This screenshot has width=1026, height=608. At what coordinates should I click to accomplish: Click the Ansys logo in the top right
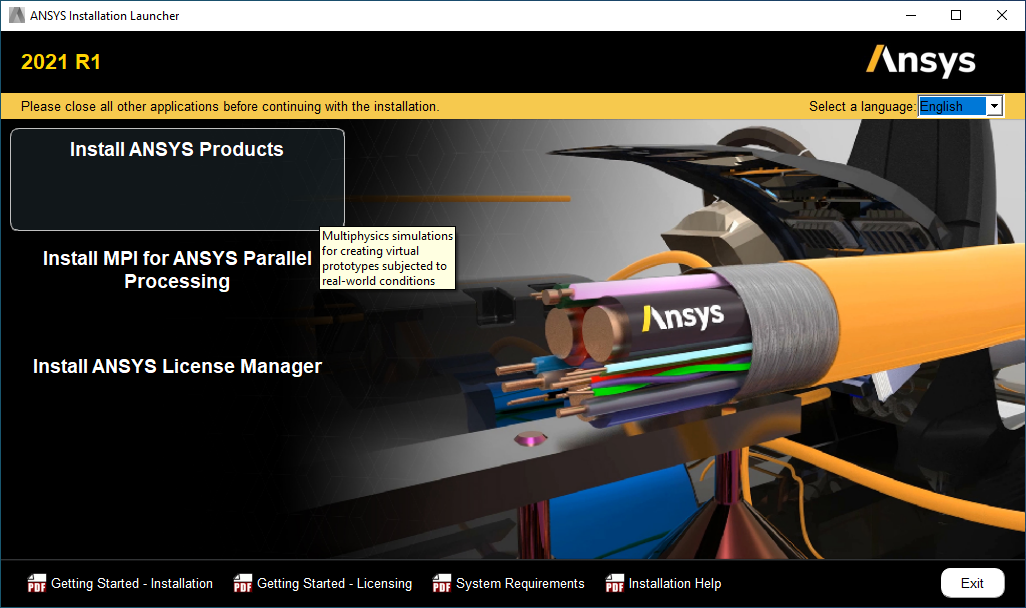pyautogui.click(x=919, y=61)
